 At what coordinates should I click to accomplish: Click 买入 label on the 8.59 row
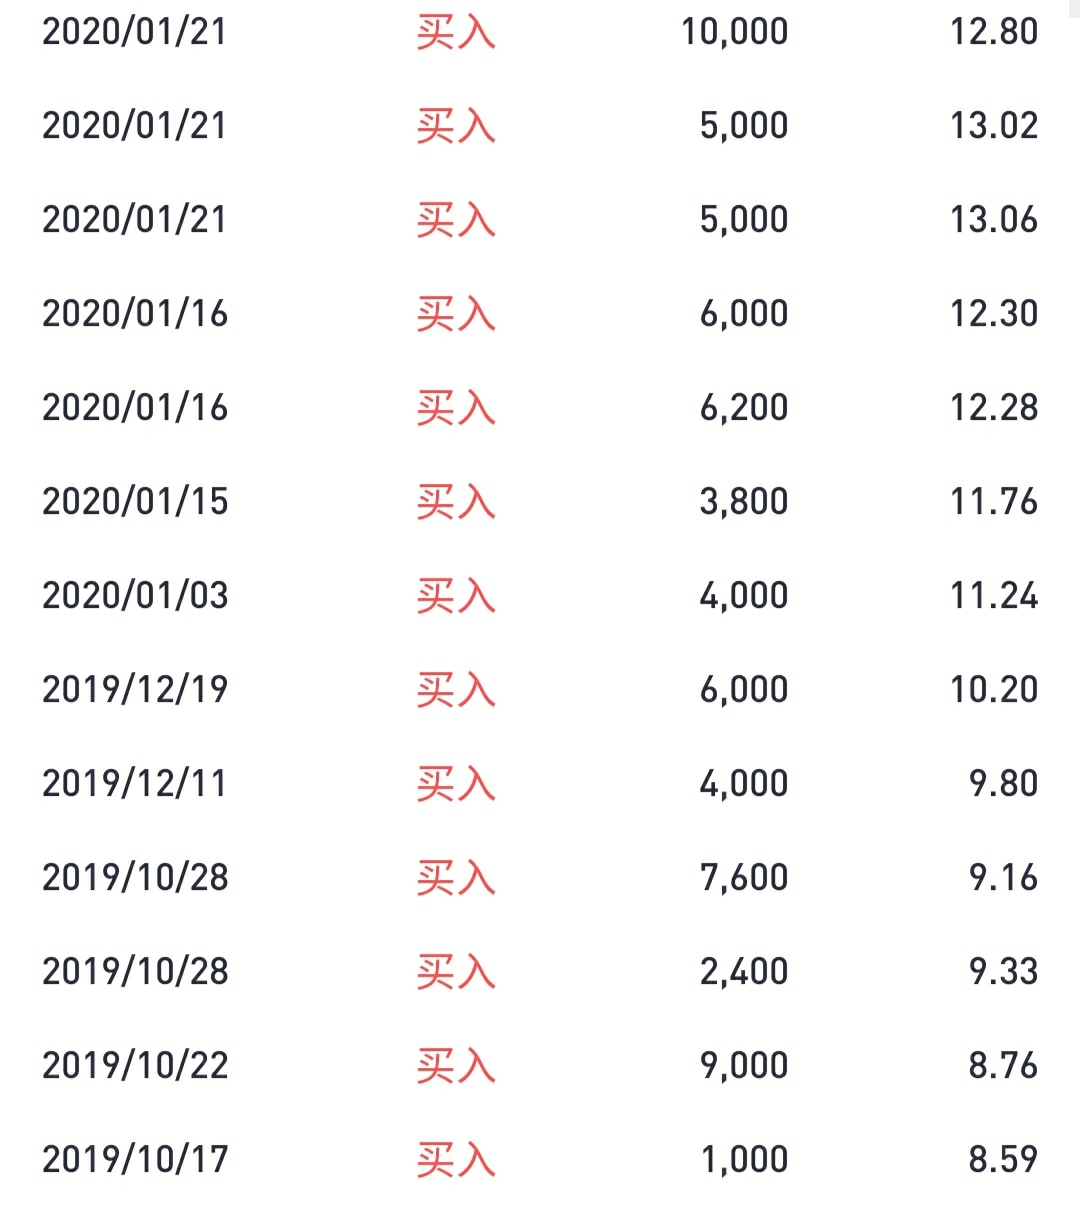pos(456,1160)
